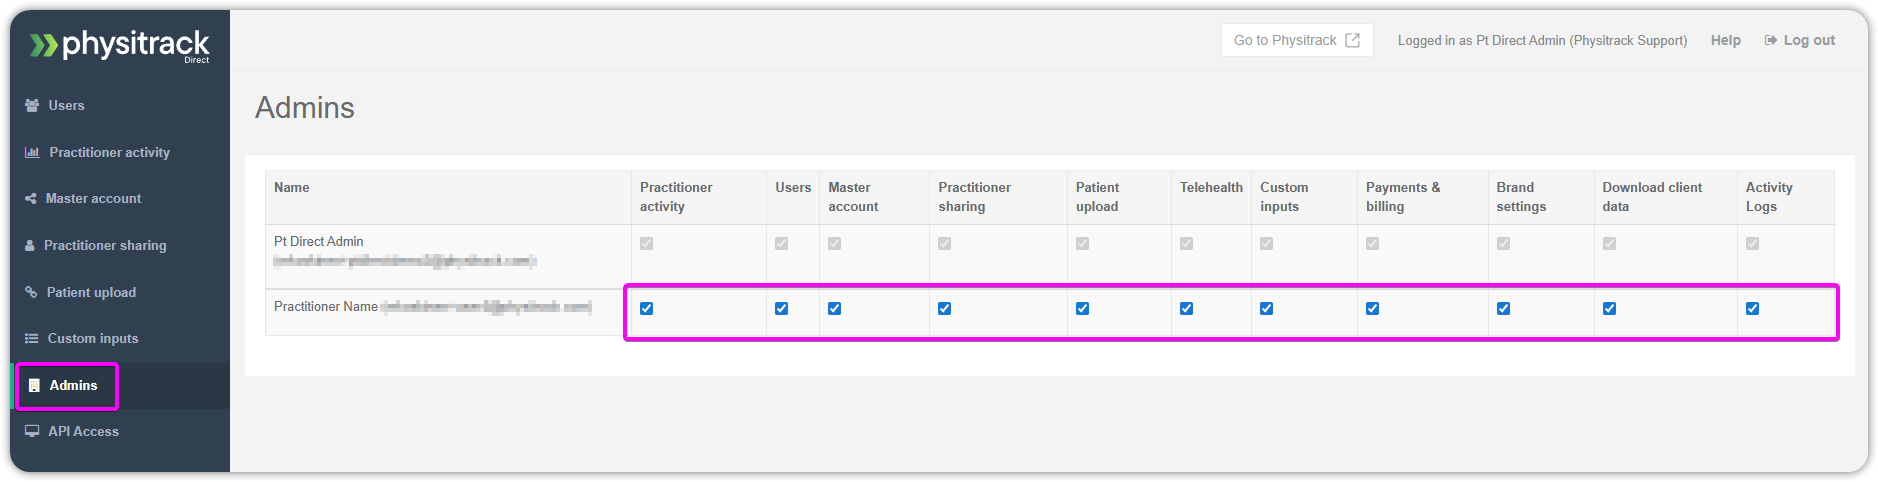Click the Practitioner sharing person icon
Image resolution: width=1878 pixels, height=482 pixels.
(x=30, y=245)
